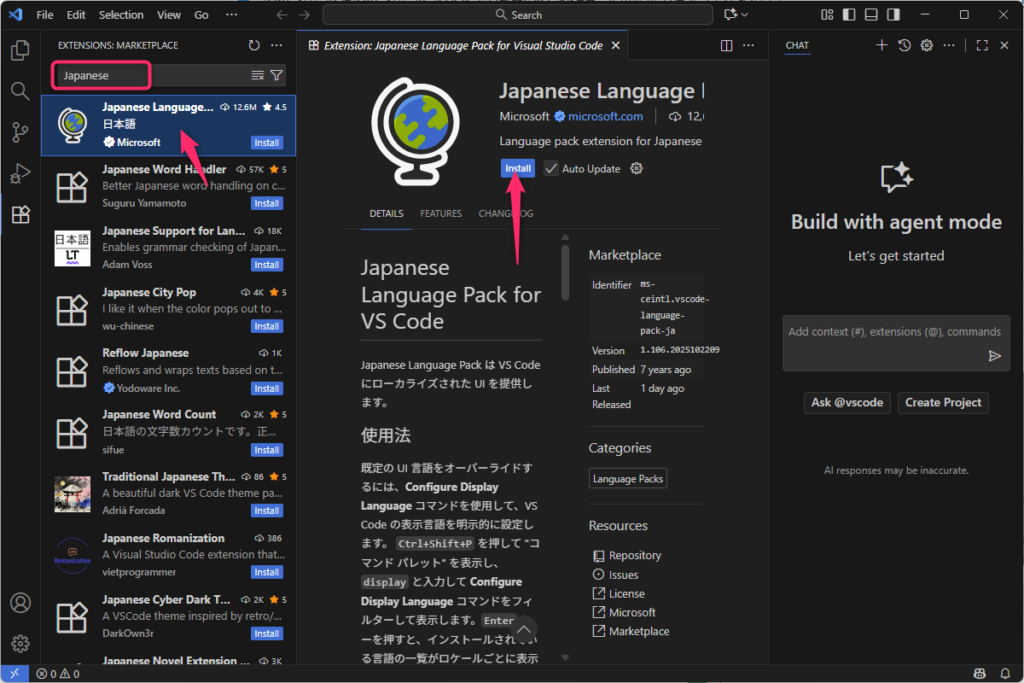Click the filter extensions funnel icon
Viewport: 1024px width, 683px height.
(x=277, y=75)
